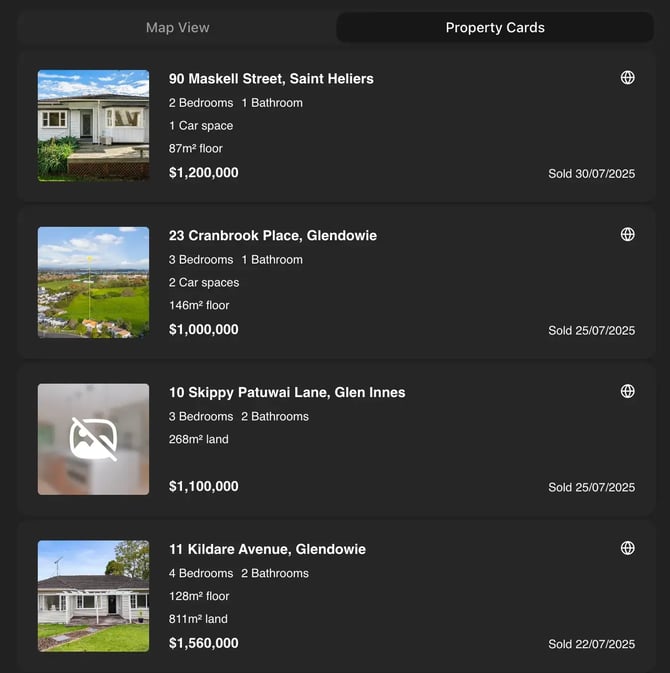Click no-photo placeholder icon for Skippy Patuwai Lane
This screenshot has height=673, width=670.
[93, 439]
